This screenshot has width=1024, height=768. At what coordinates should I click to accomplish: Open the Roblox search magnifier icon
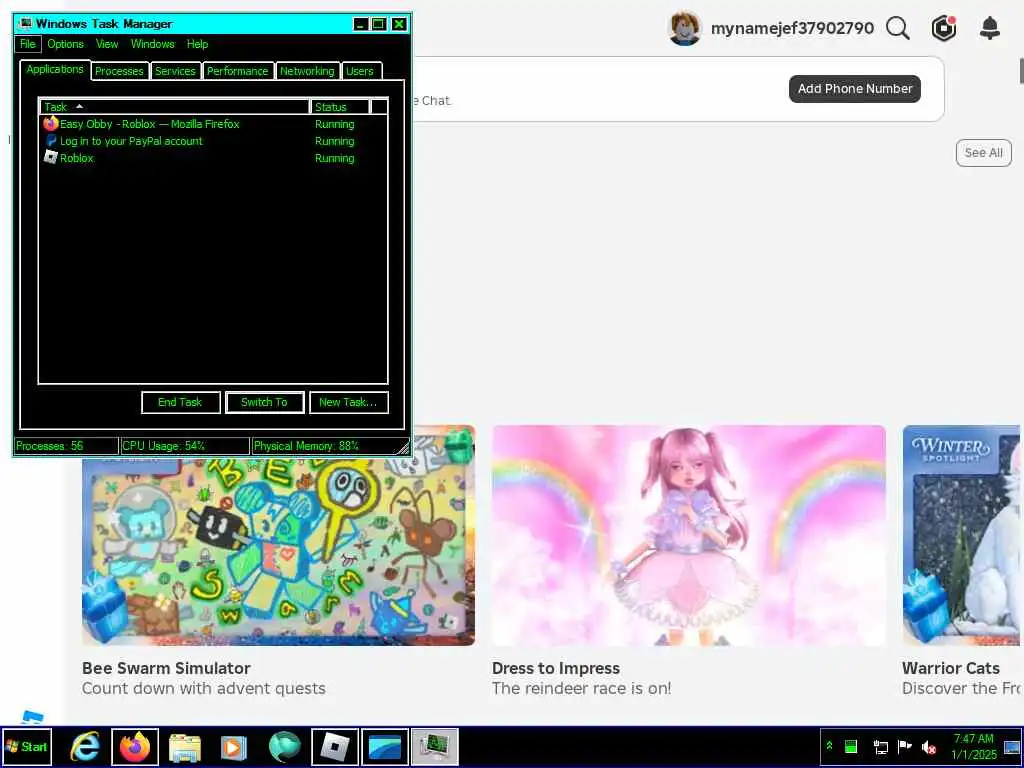pyautogui.click(x=897, y=28)
